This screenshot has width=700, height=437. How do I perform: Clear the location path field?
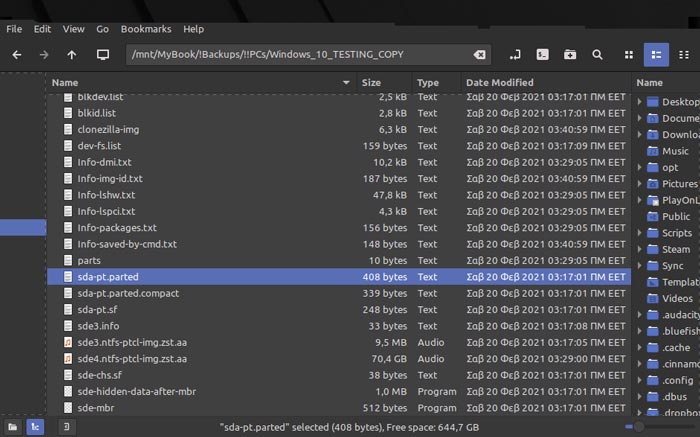pos(479,54)
